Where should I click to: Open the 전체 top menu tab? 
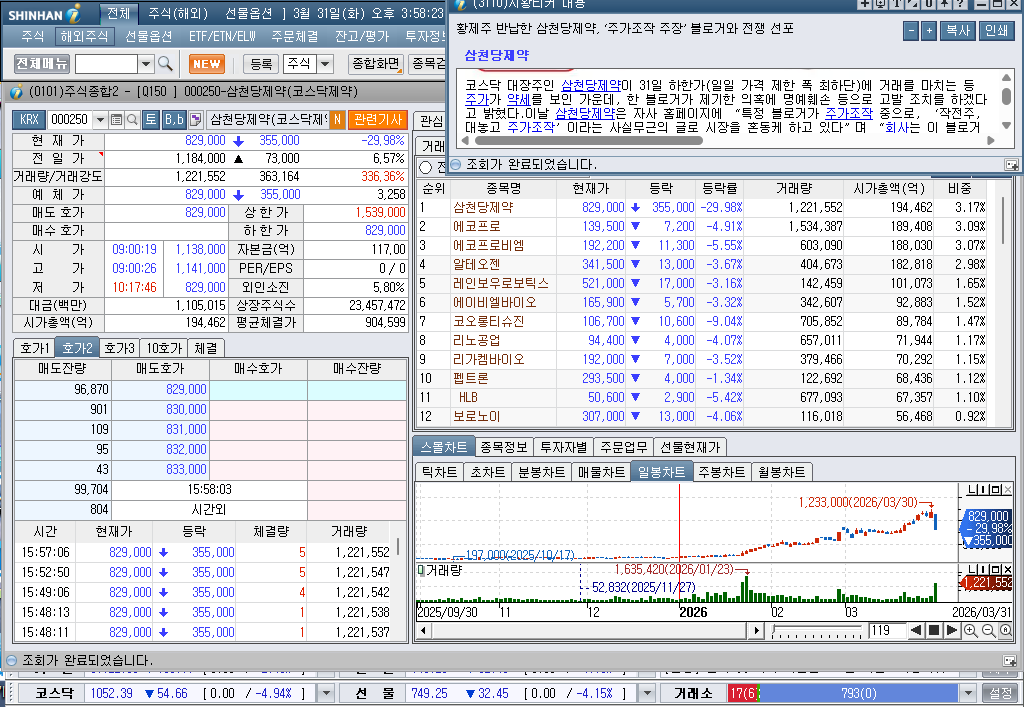[x=119, y=13]
